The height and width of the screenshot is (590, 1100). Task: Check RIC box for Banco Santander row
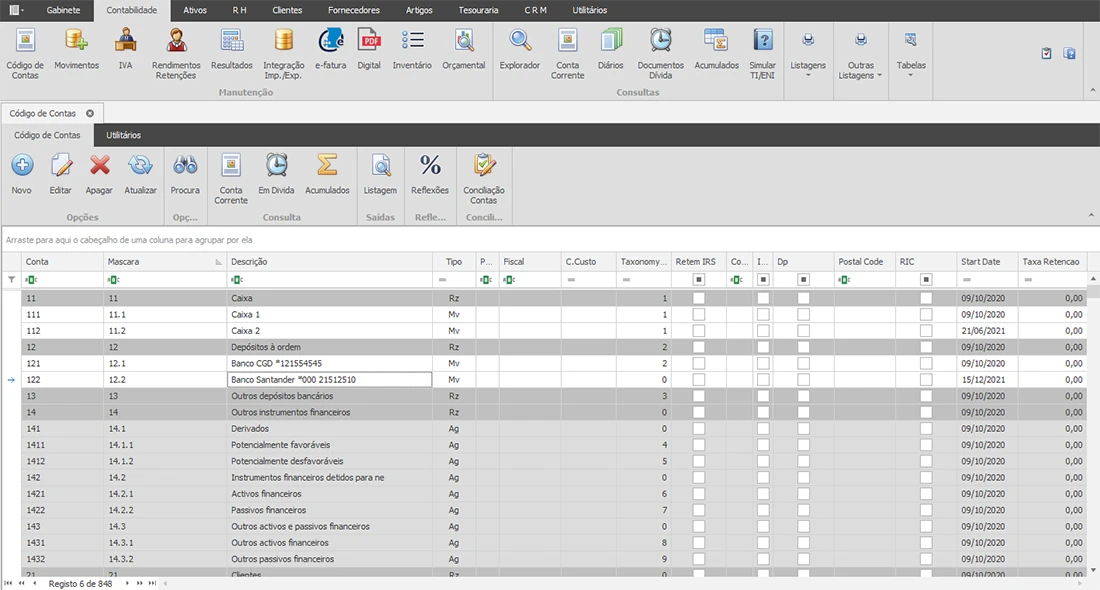[926, 380]
